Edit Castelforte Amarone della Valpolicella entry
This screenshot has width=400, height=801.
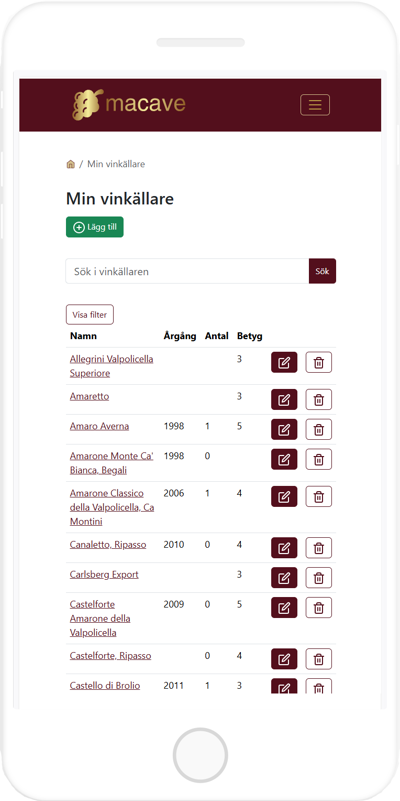284,607
